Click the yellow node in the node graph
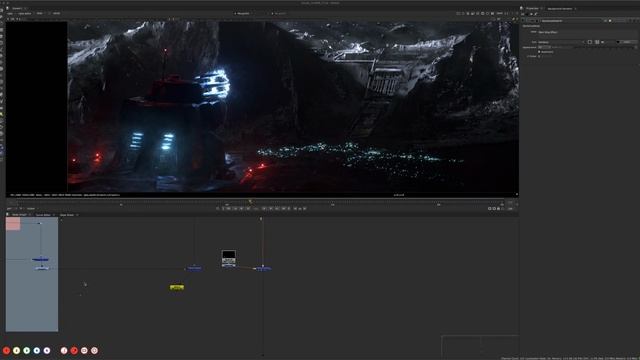This screenshot has width=640, height=360. tap(177, 287)
